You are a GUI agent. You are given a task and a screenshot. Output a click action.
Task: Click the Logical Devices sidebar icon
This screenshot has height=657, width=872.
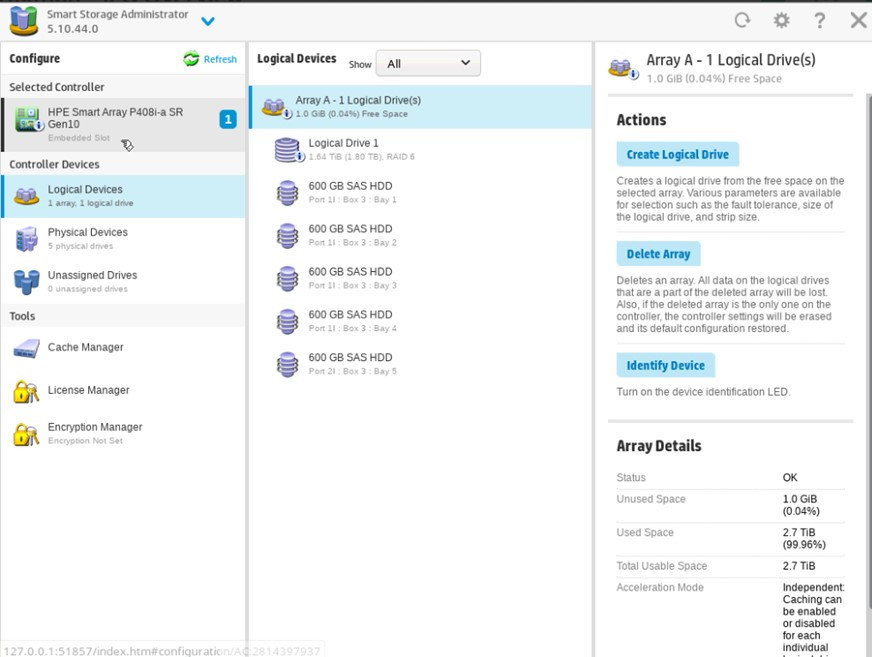point(26,196)
